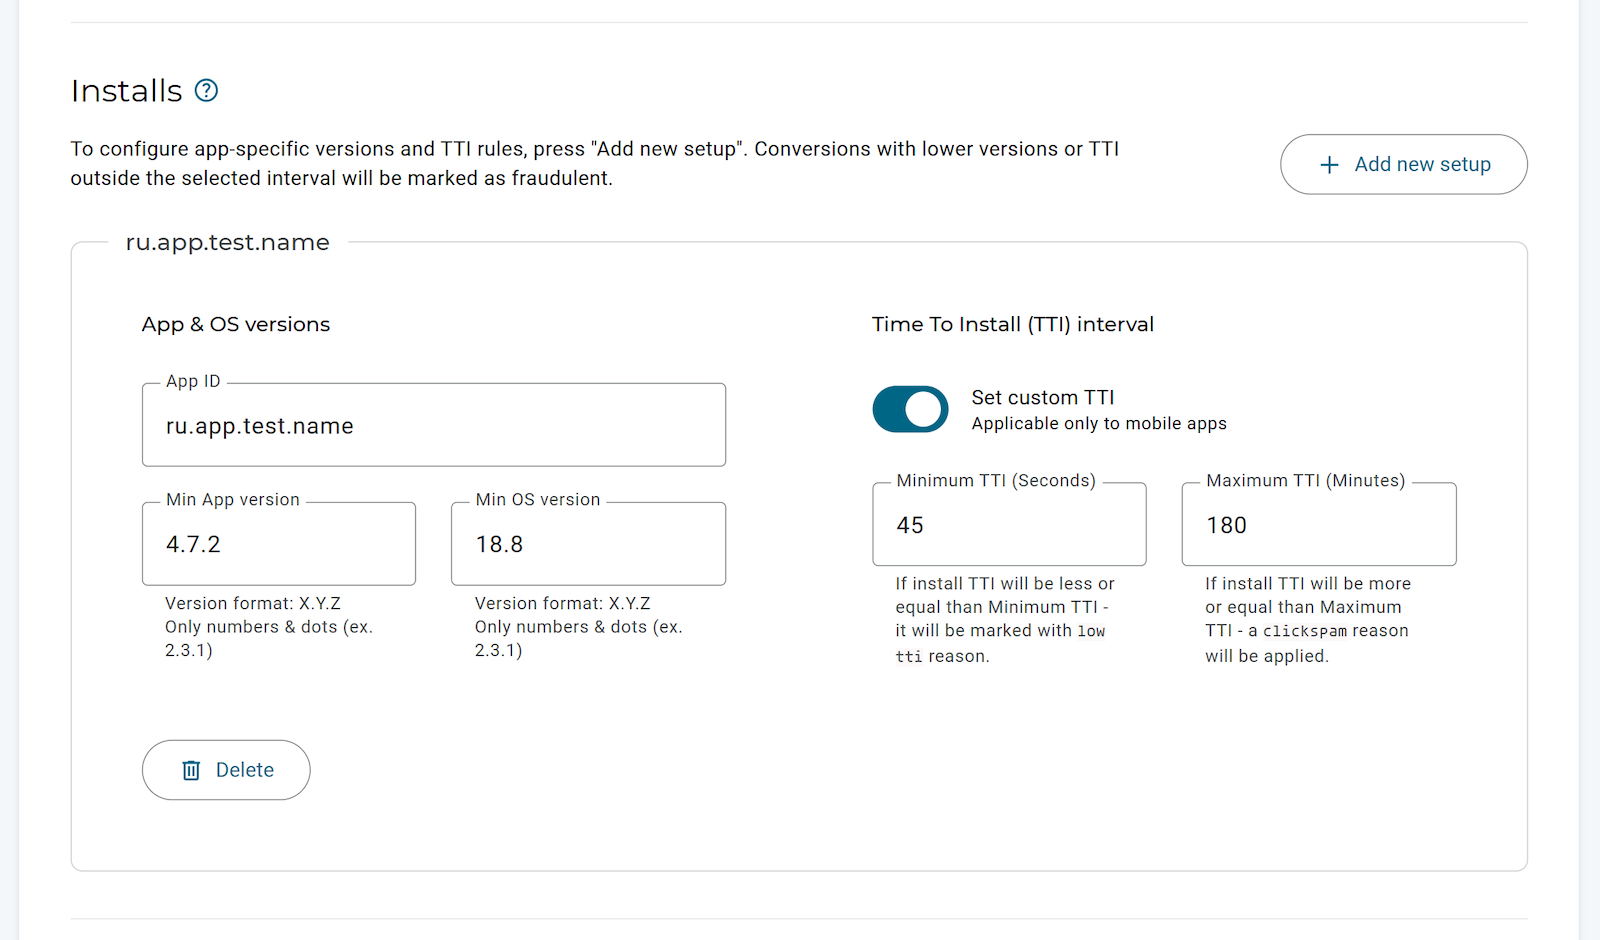
Task: Click the low tti helper text
Action: tap(1004, 620)
